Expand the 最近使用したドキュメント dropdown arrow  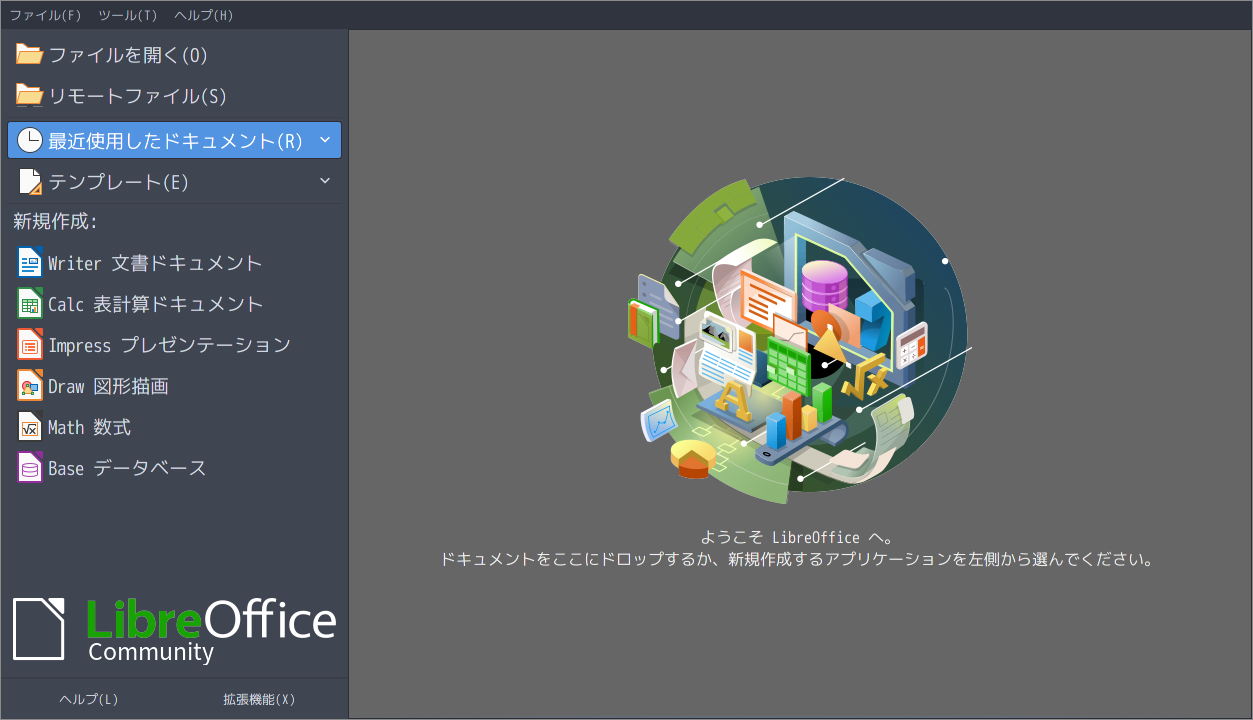tap(324, 140)
